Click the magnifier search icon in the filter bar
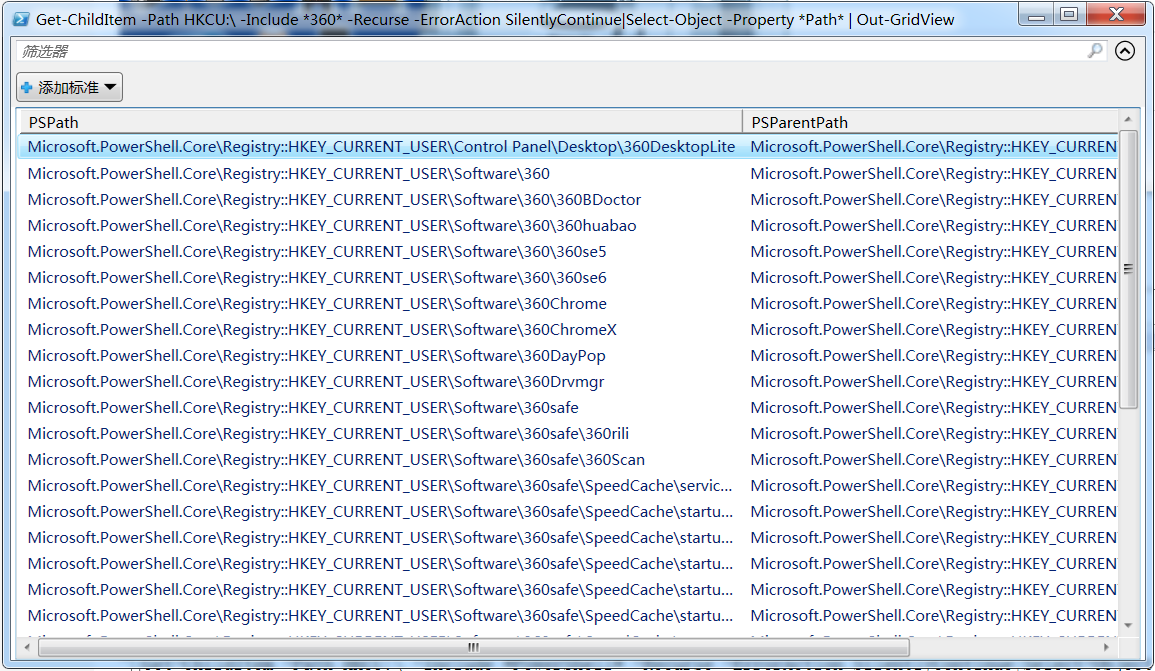This screenshot has width=1155, height=671. (1097, 51)
